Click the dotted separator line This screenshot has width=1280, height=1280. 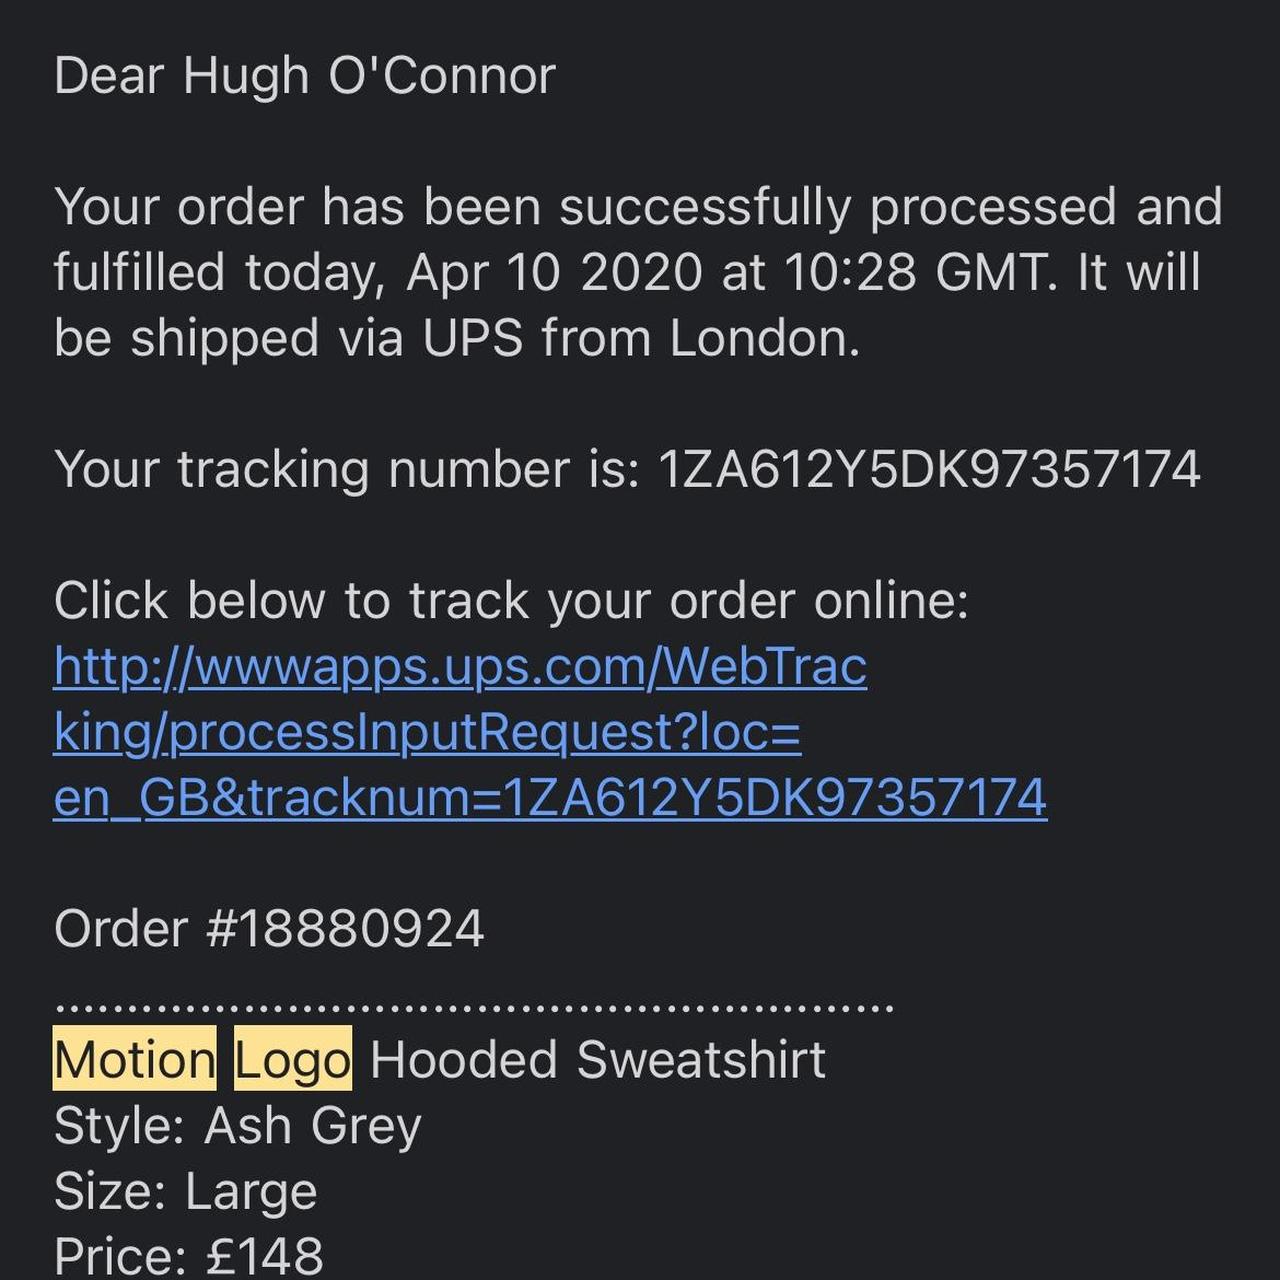474,1008
